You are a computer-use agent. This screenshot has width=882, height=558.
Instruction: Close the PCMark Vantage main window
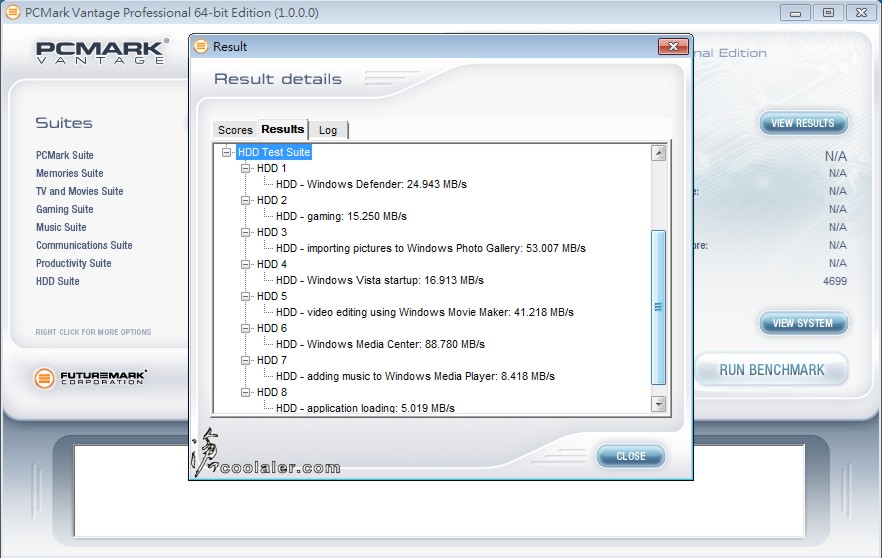coord(861,12)
